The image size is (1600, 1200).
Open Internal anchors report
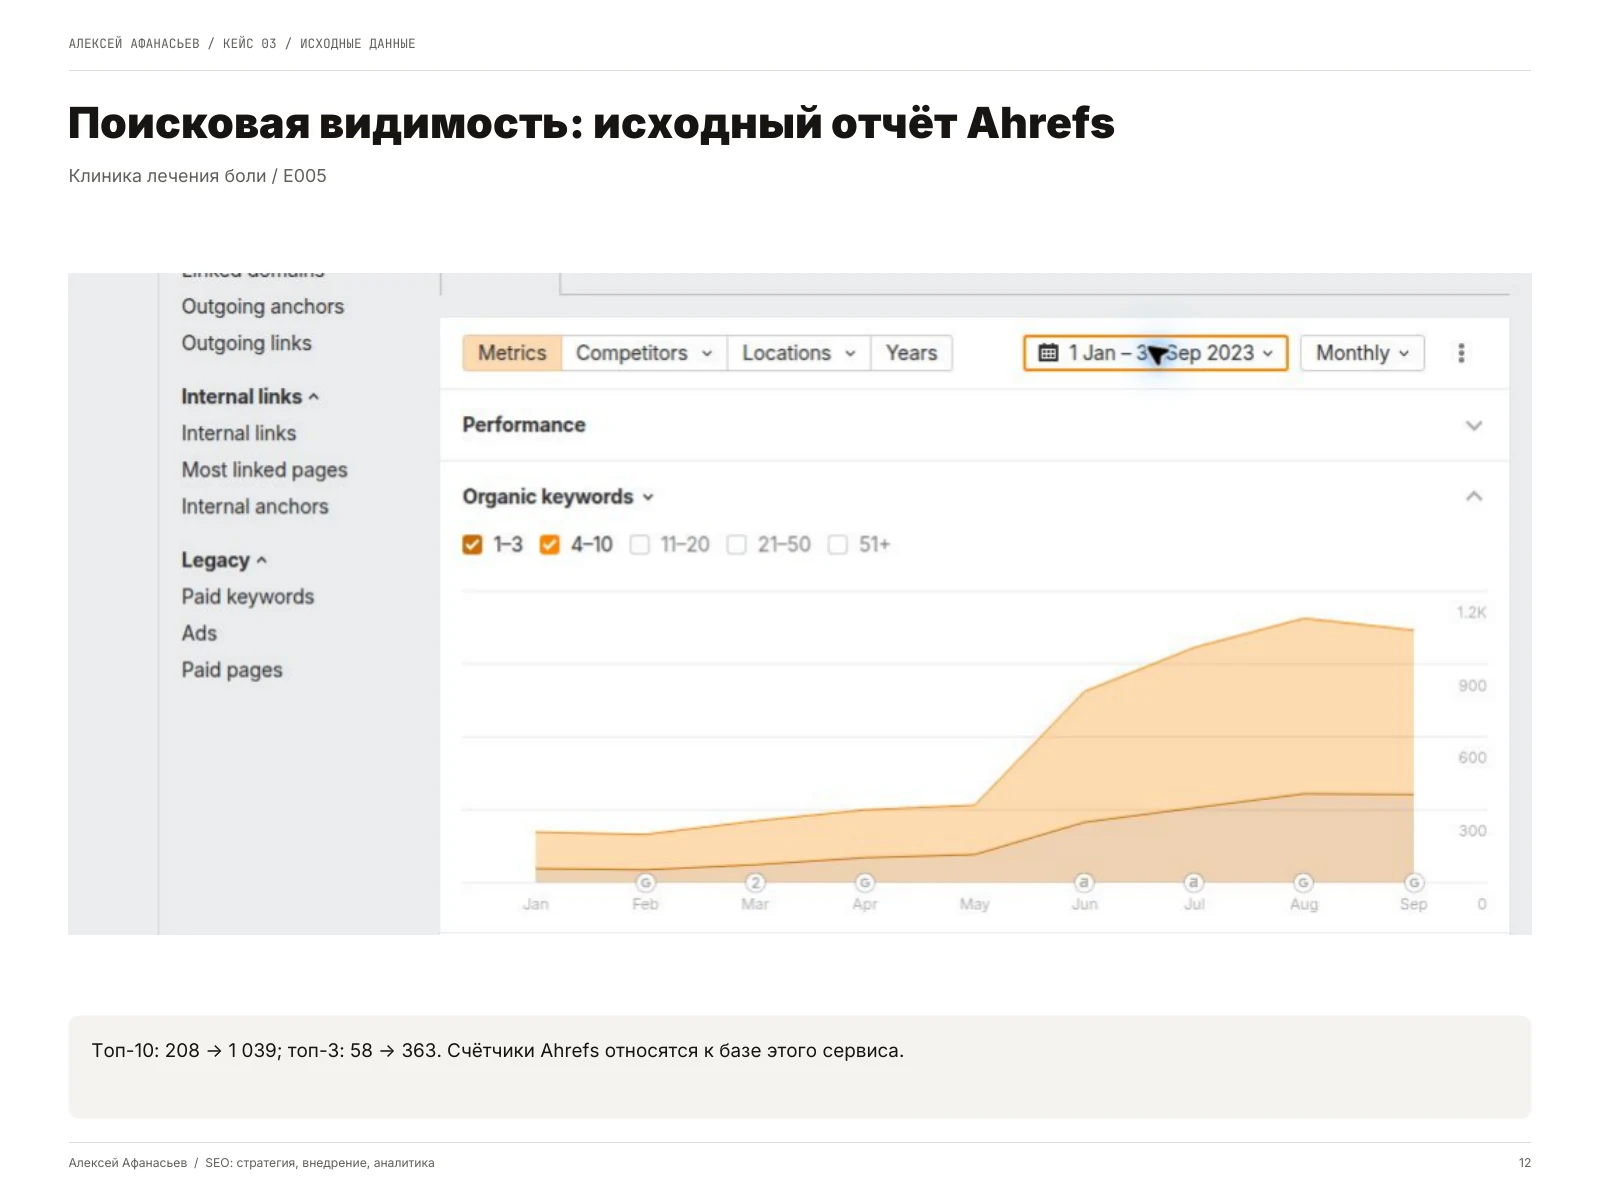[254, 507]
